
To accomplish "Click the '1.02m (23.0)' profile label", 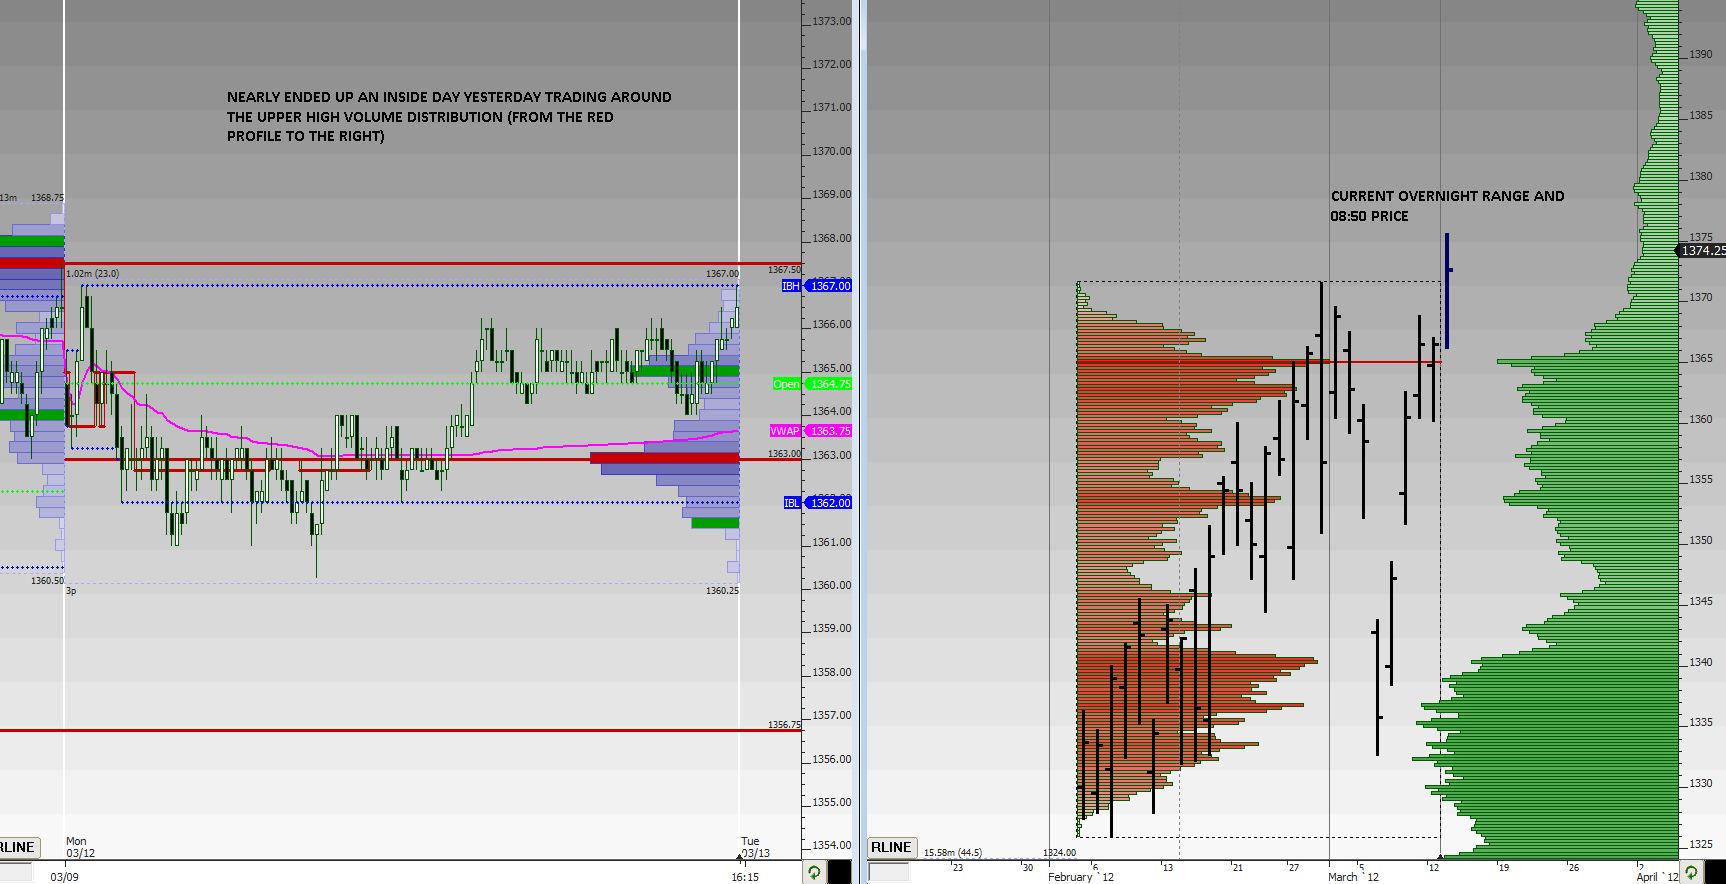I will click(x=92, y=273).
